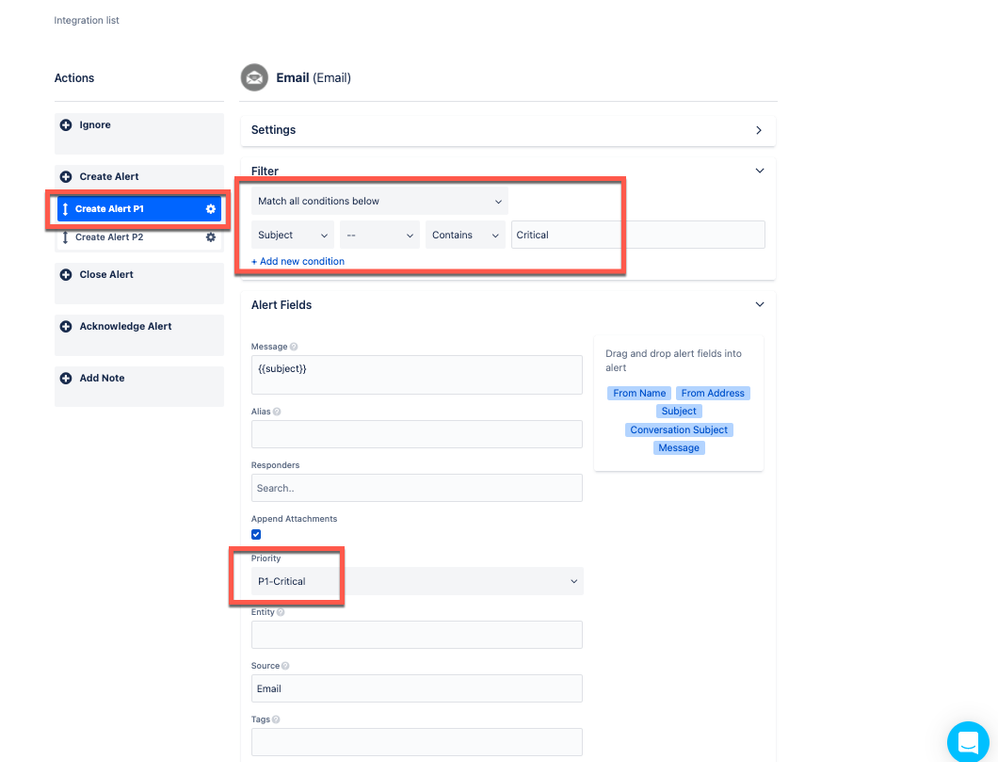
Task: Go back to Integration list
Action: pos(87,20)
